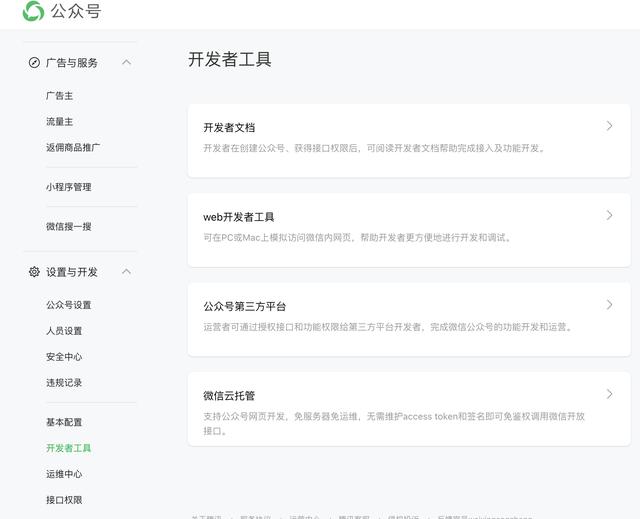Click the web开发者工具 description text
Screen dimensions: 640x519
[x=358, y=237]
